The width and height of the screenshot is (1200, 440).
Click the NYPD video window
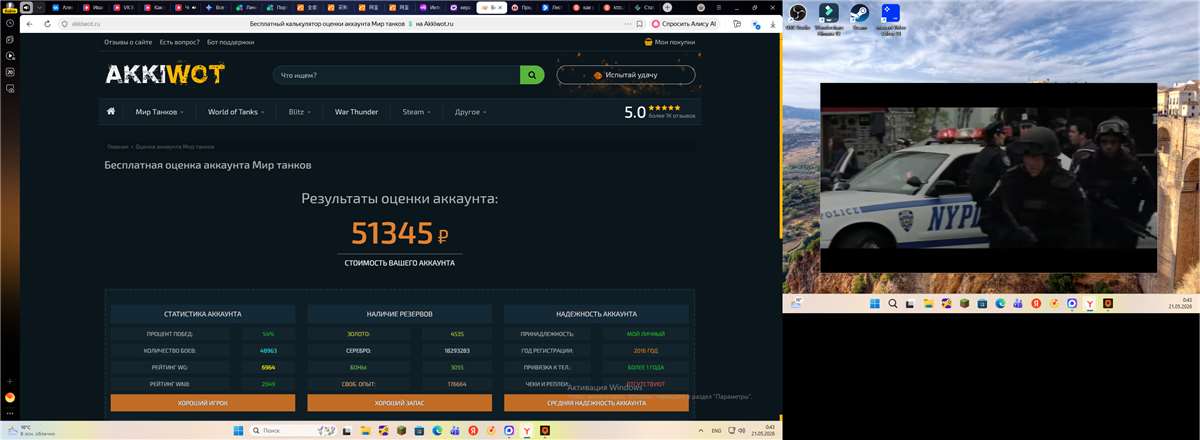(x=988, y=177)
